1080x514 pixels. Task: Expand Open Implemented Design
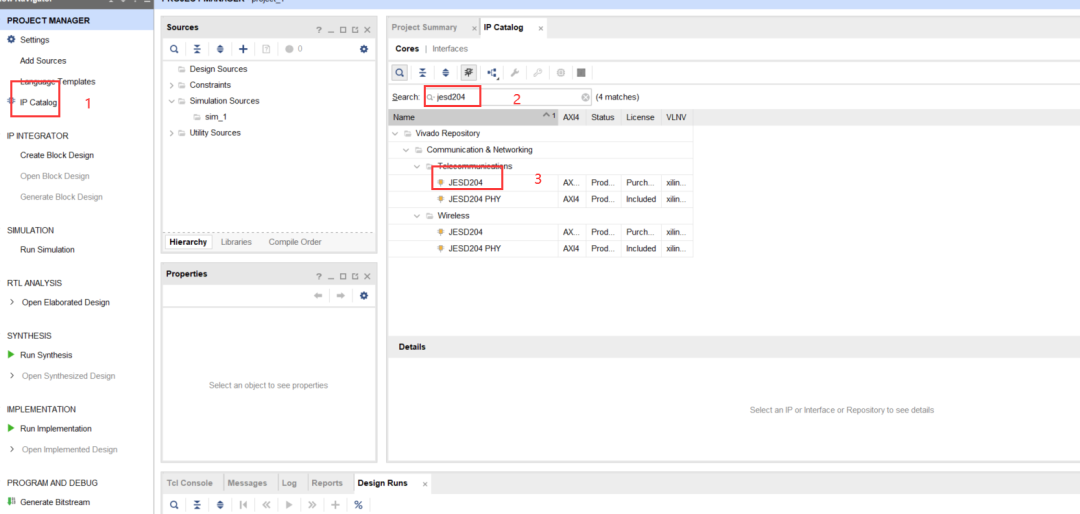coord(12,449)
